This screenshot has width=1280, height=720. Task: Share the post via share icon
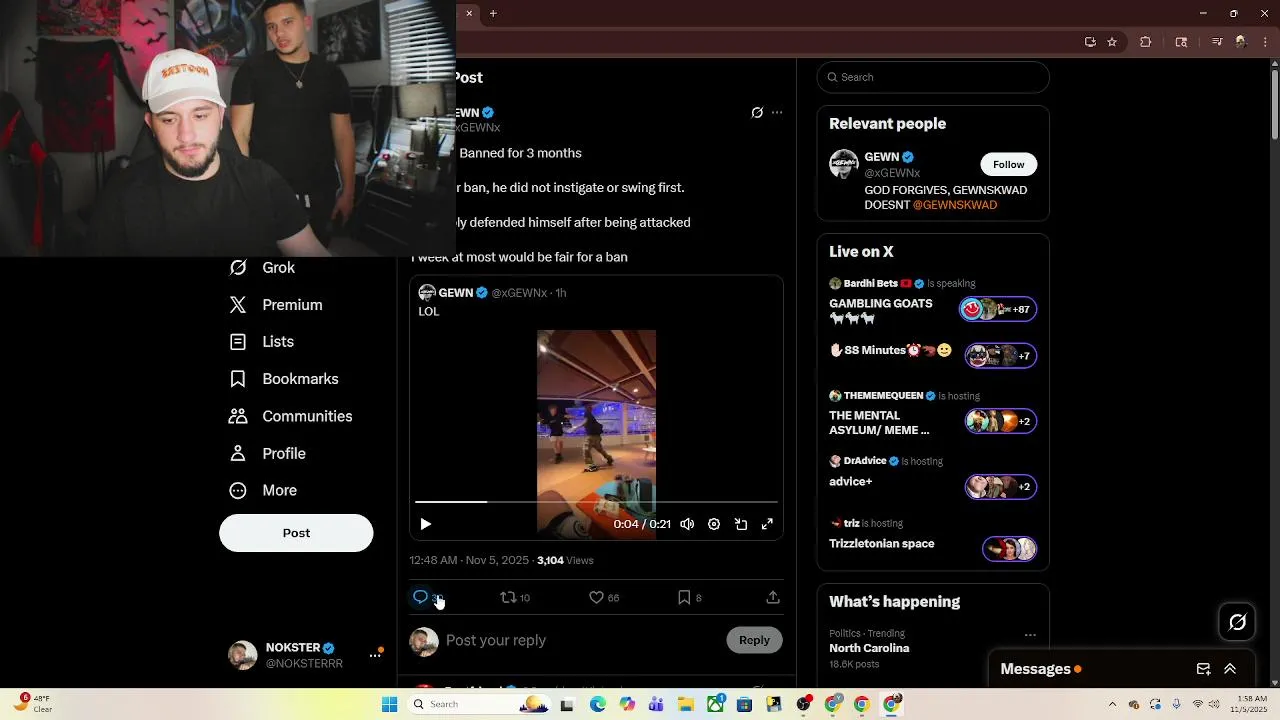pyautogui.click(x=773, y=597)
